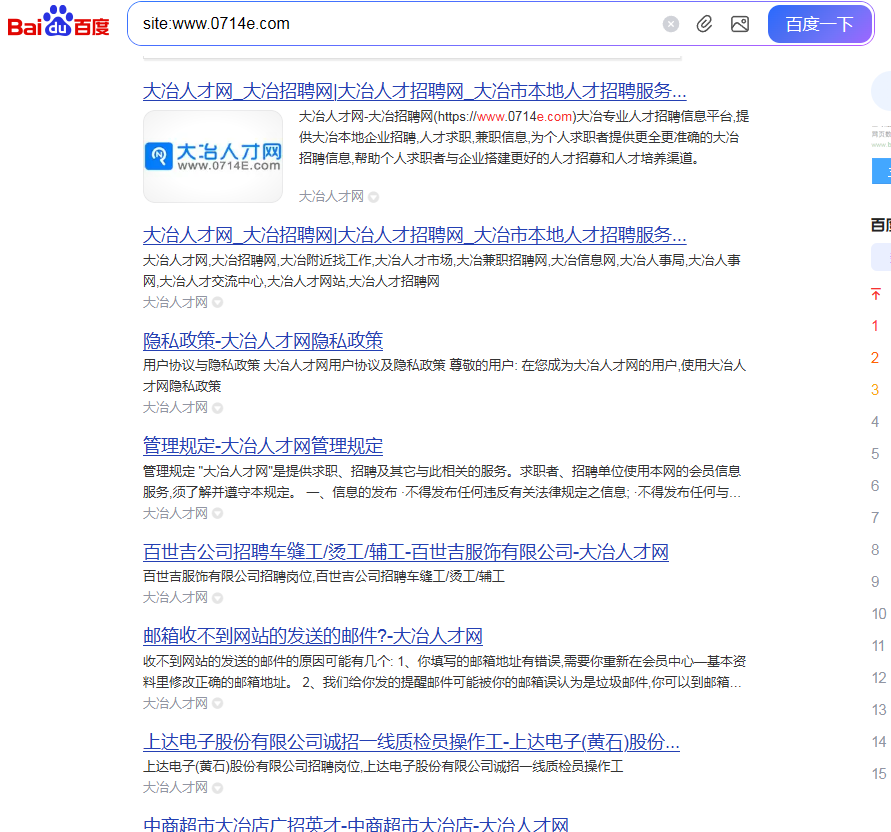This screenshot has width=891, height=832.
Task: Click source badge icon under 上达电子 result
Action: 218,788
